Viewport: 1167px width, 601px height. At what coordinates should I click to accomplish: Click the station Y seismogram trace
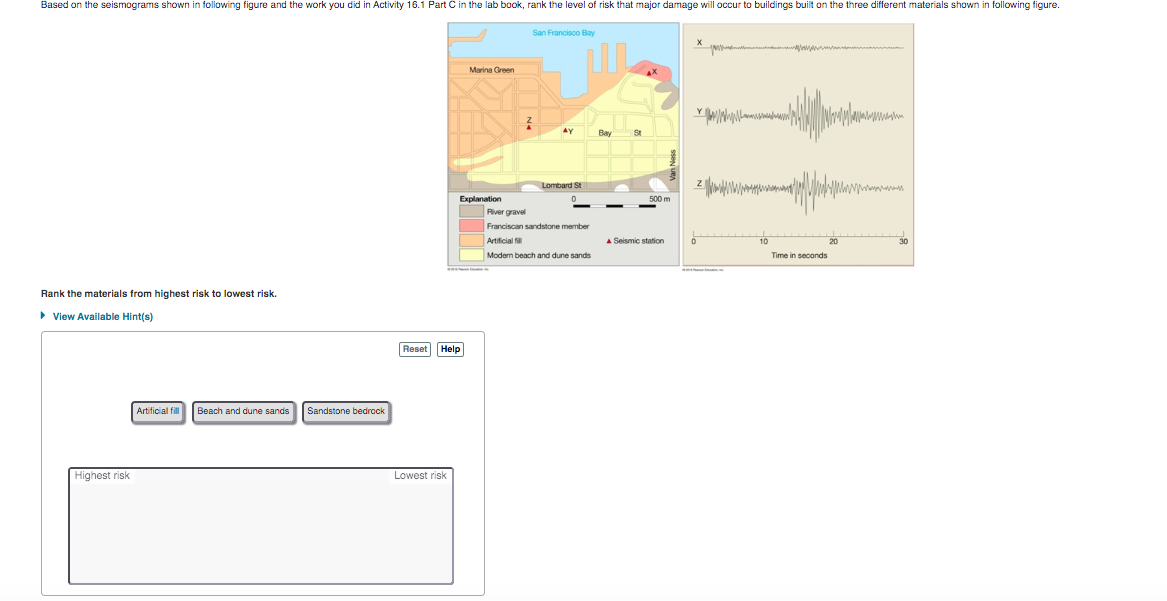coord(800,115)
